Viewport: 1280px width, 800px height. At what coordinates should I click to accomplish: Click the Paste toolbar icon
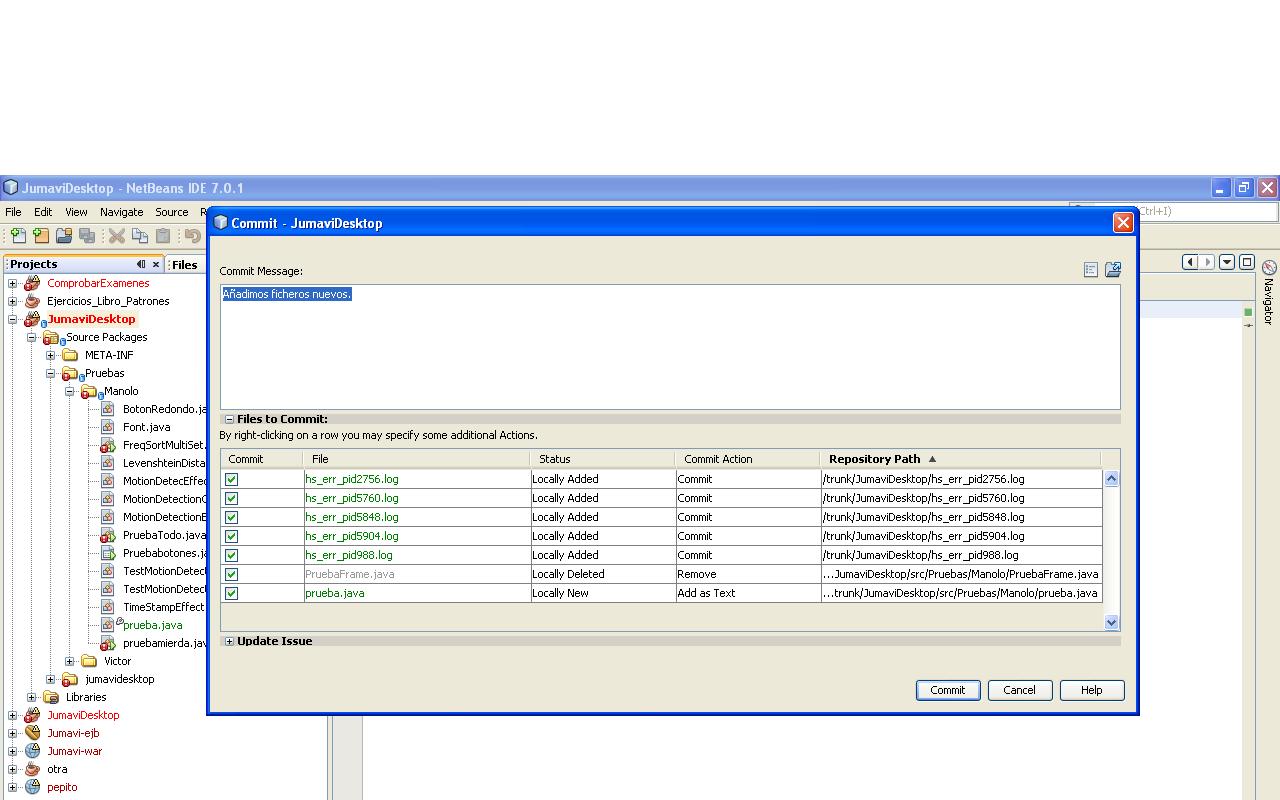161,235
